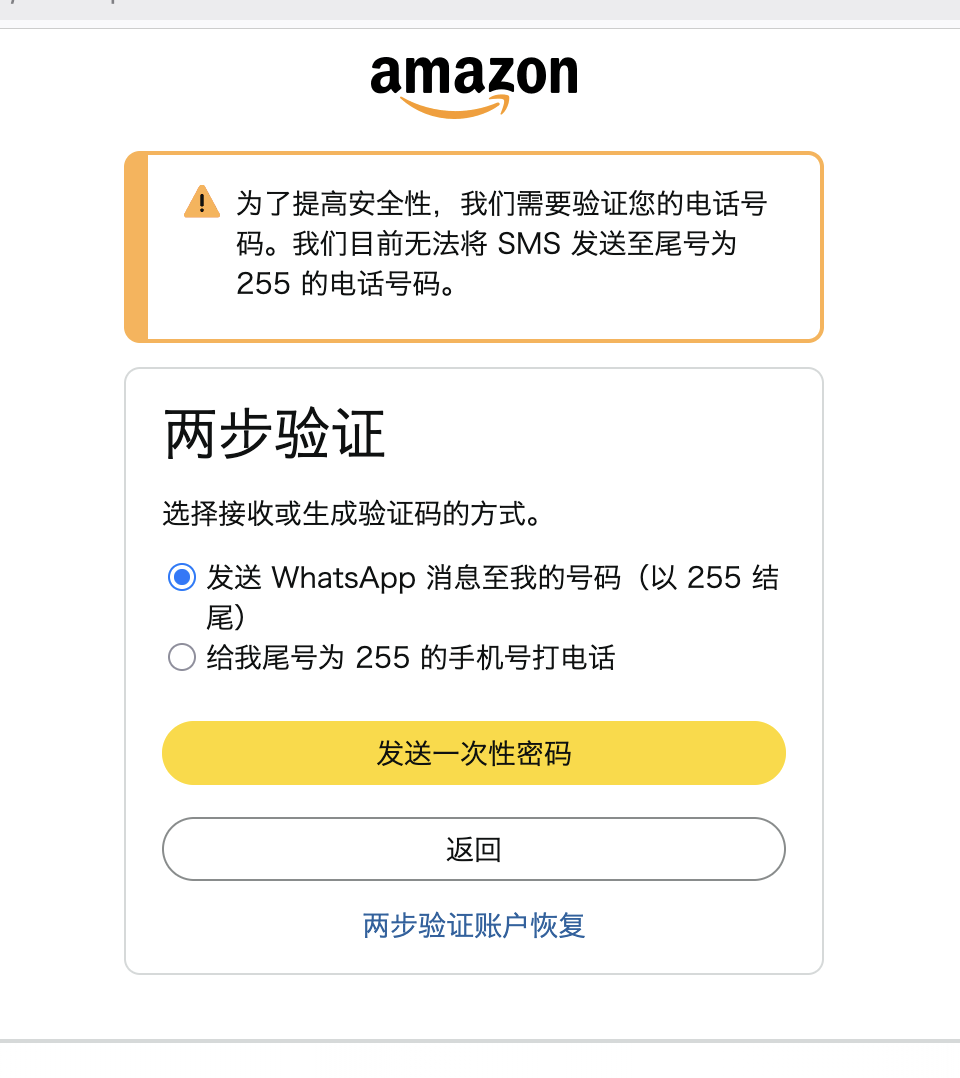This screenshot has width=960, height=1078.
Task: Click the 发送 WhatsApp 消息至我的号码 option label
Action: [492, 578]
